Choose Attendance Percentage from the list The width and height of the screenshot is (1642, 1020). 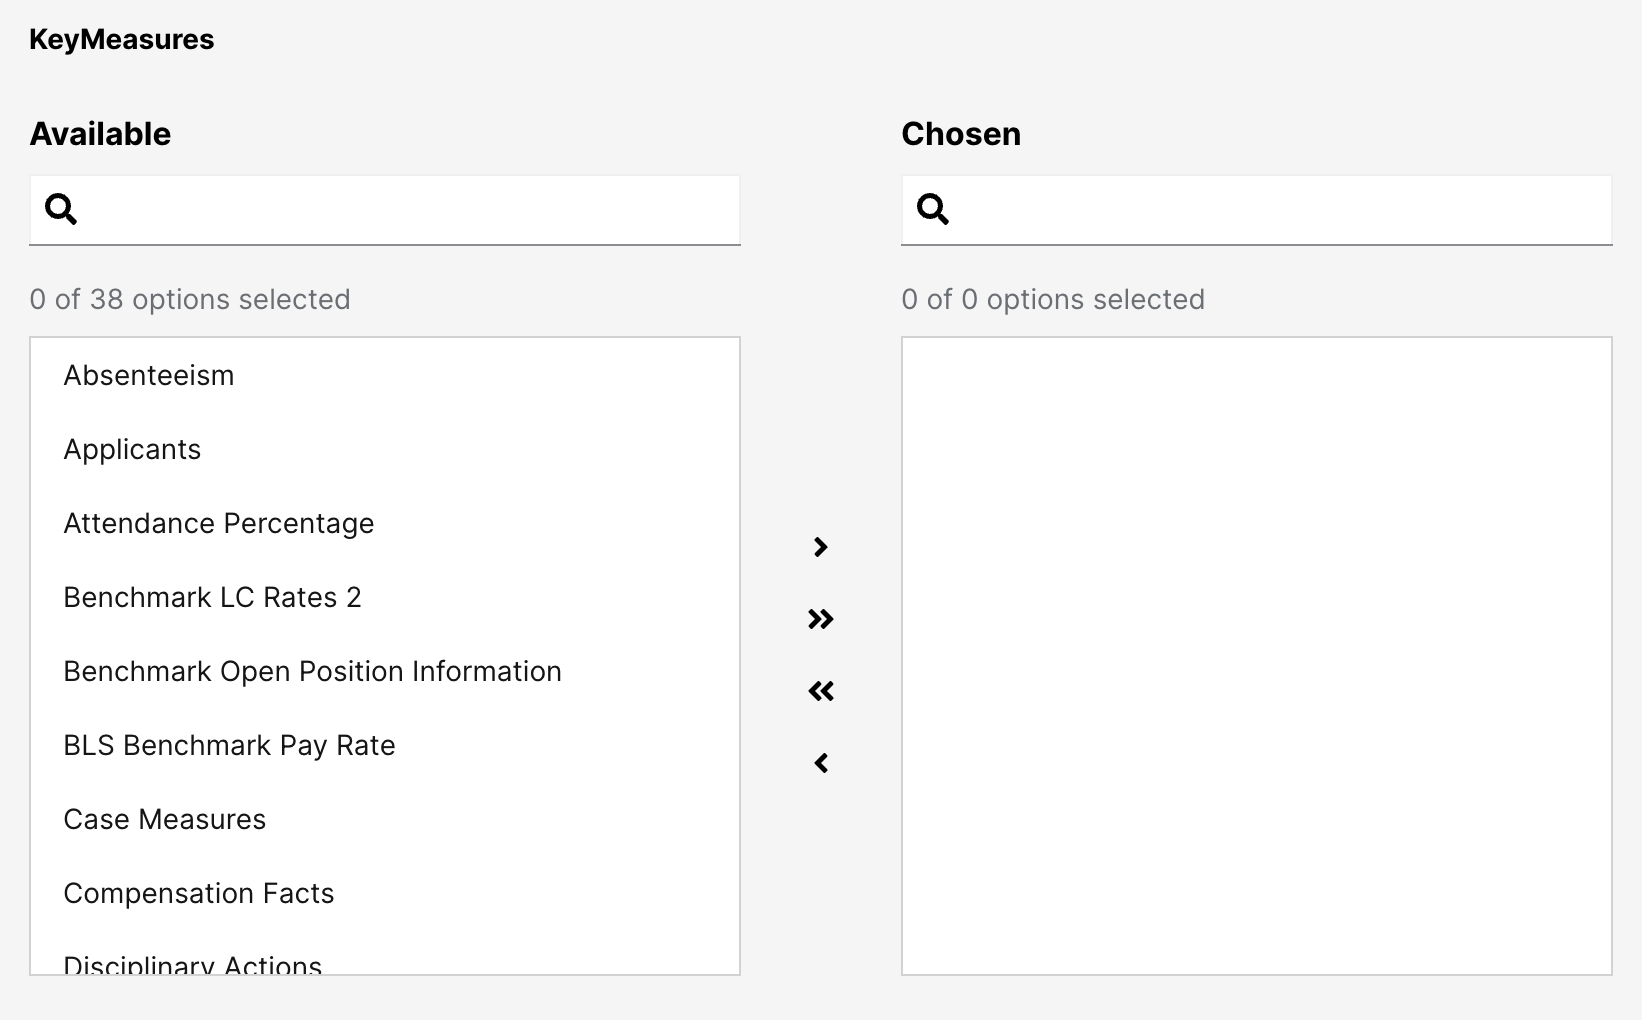218,523
